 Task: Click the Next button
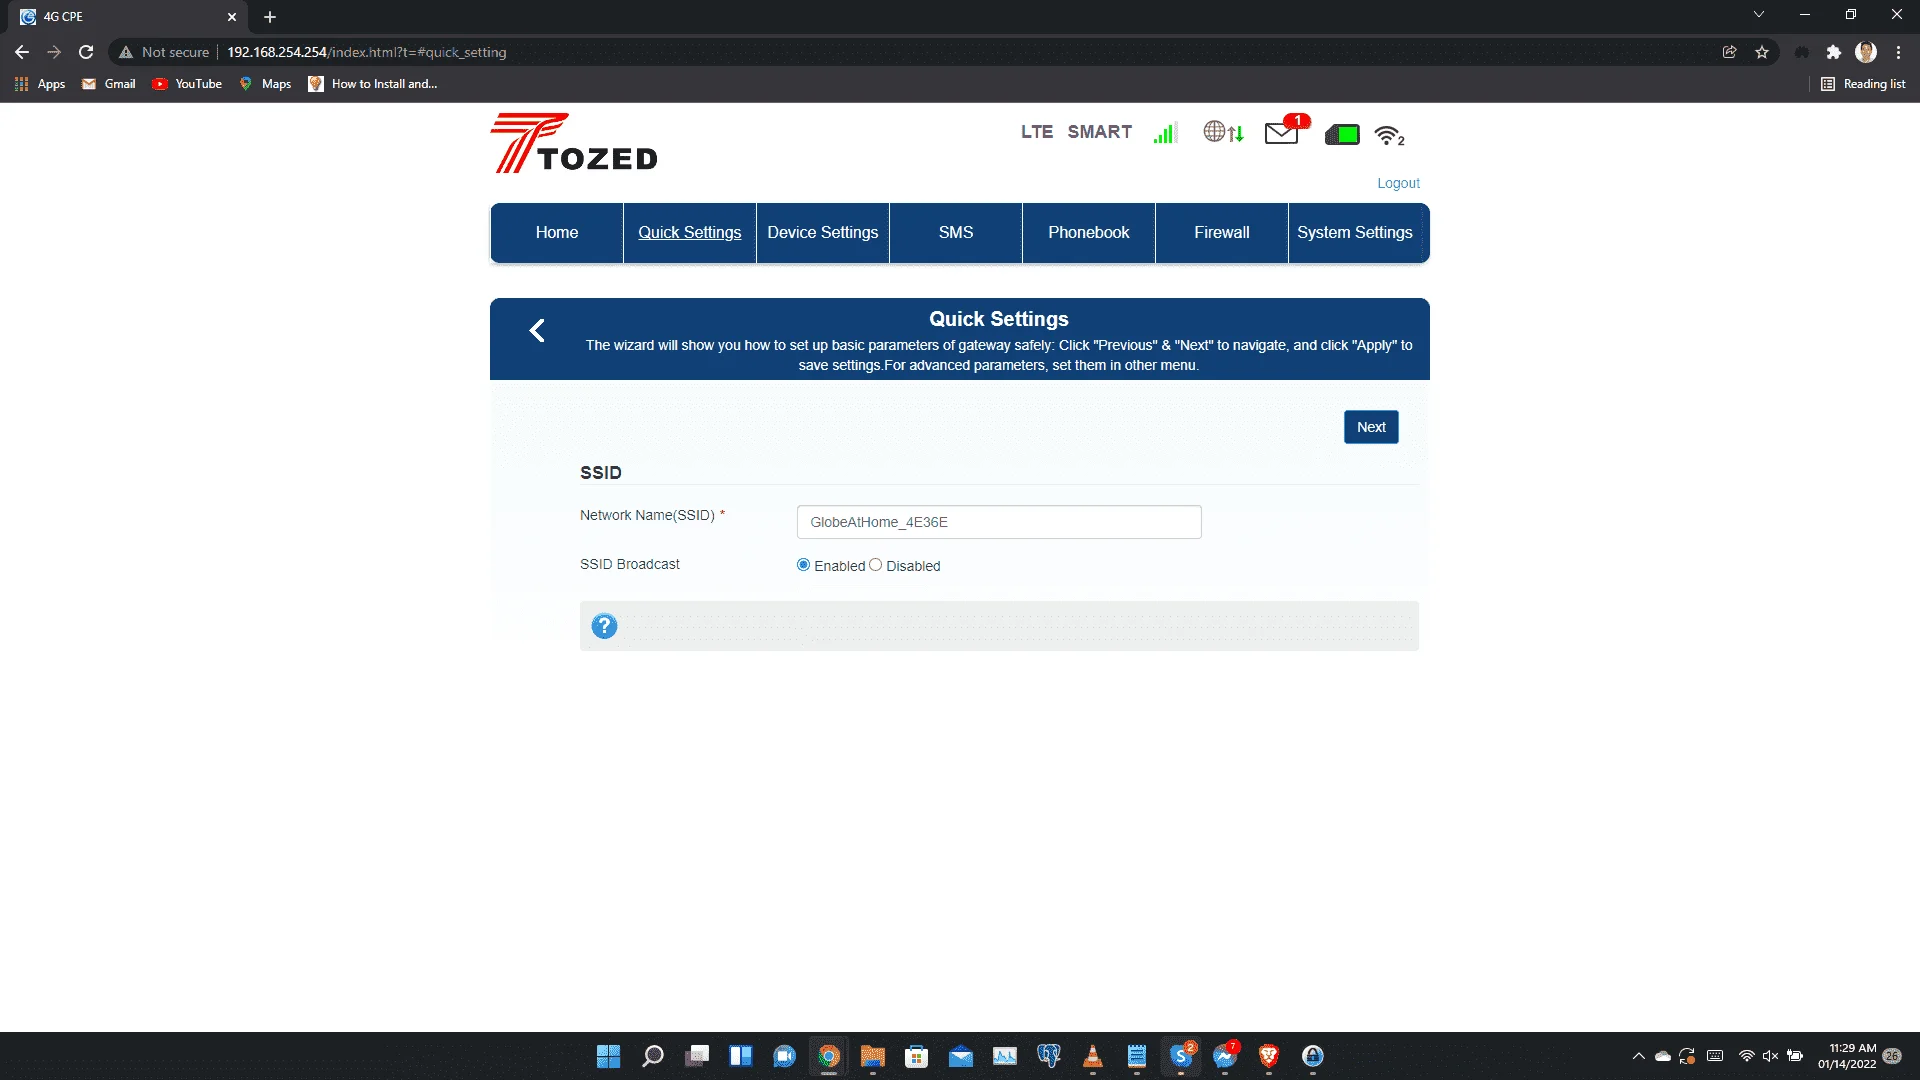1371,427
